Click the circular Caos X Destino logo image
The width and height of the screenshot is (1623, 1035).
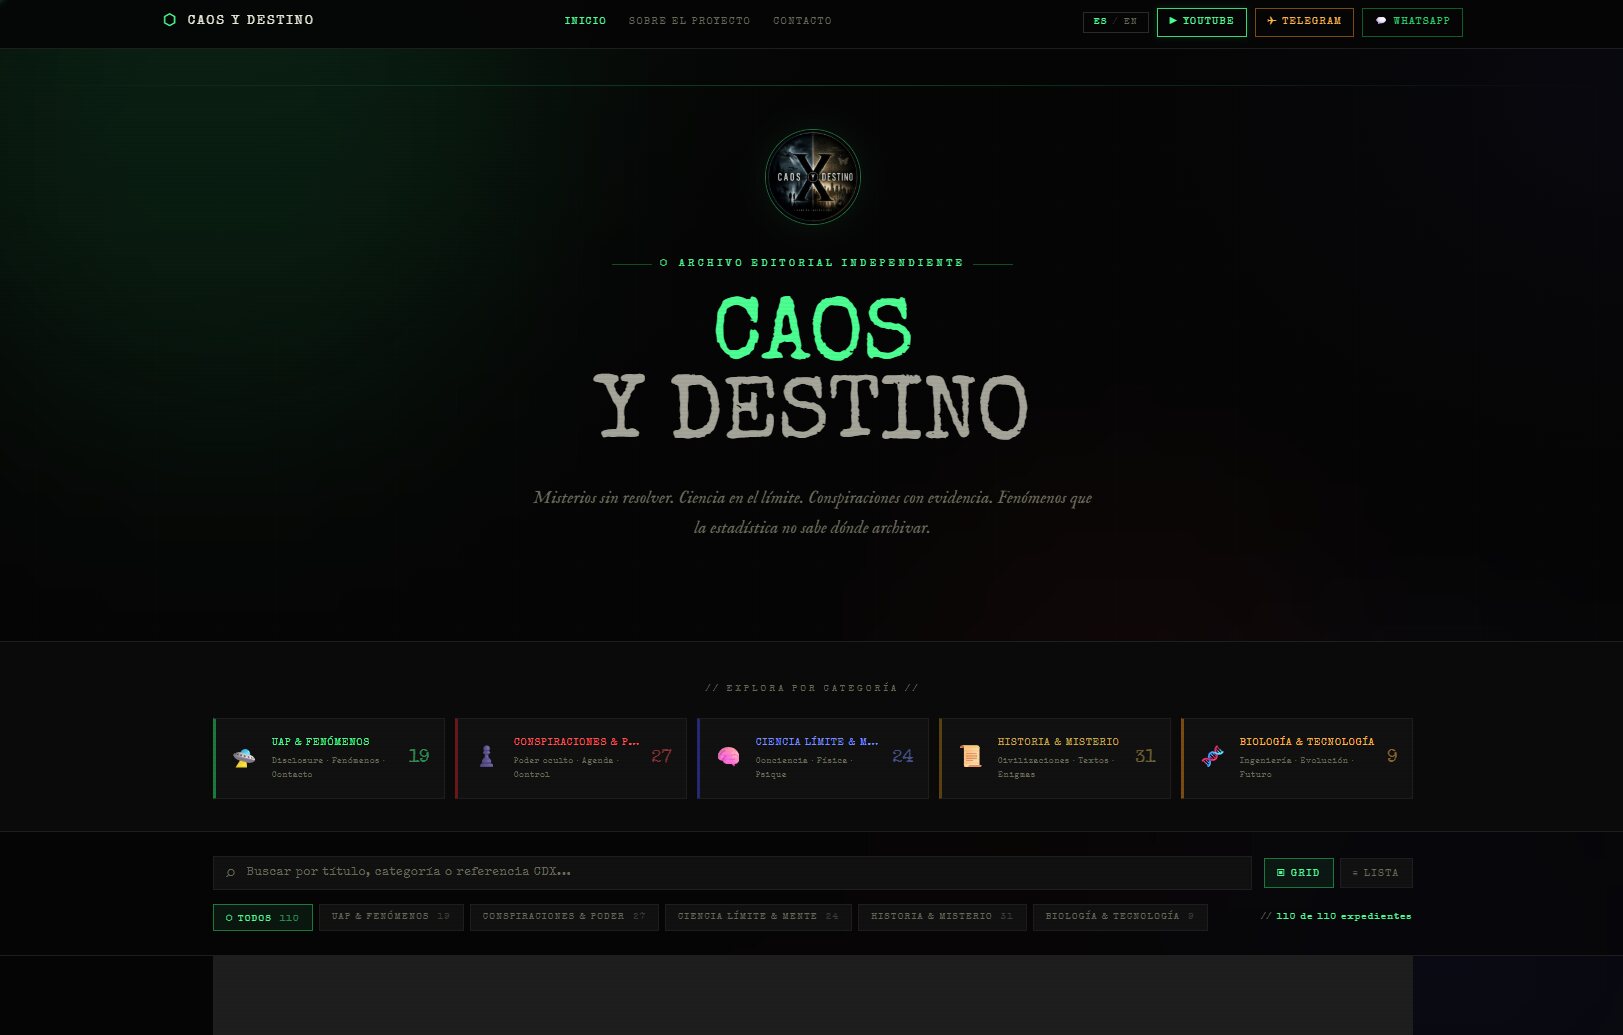click(x=813, y=177)
